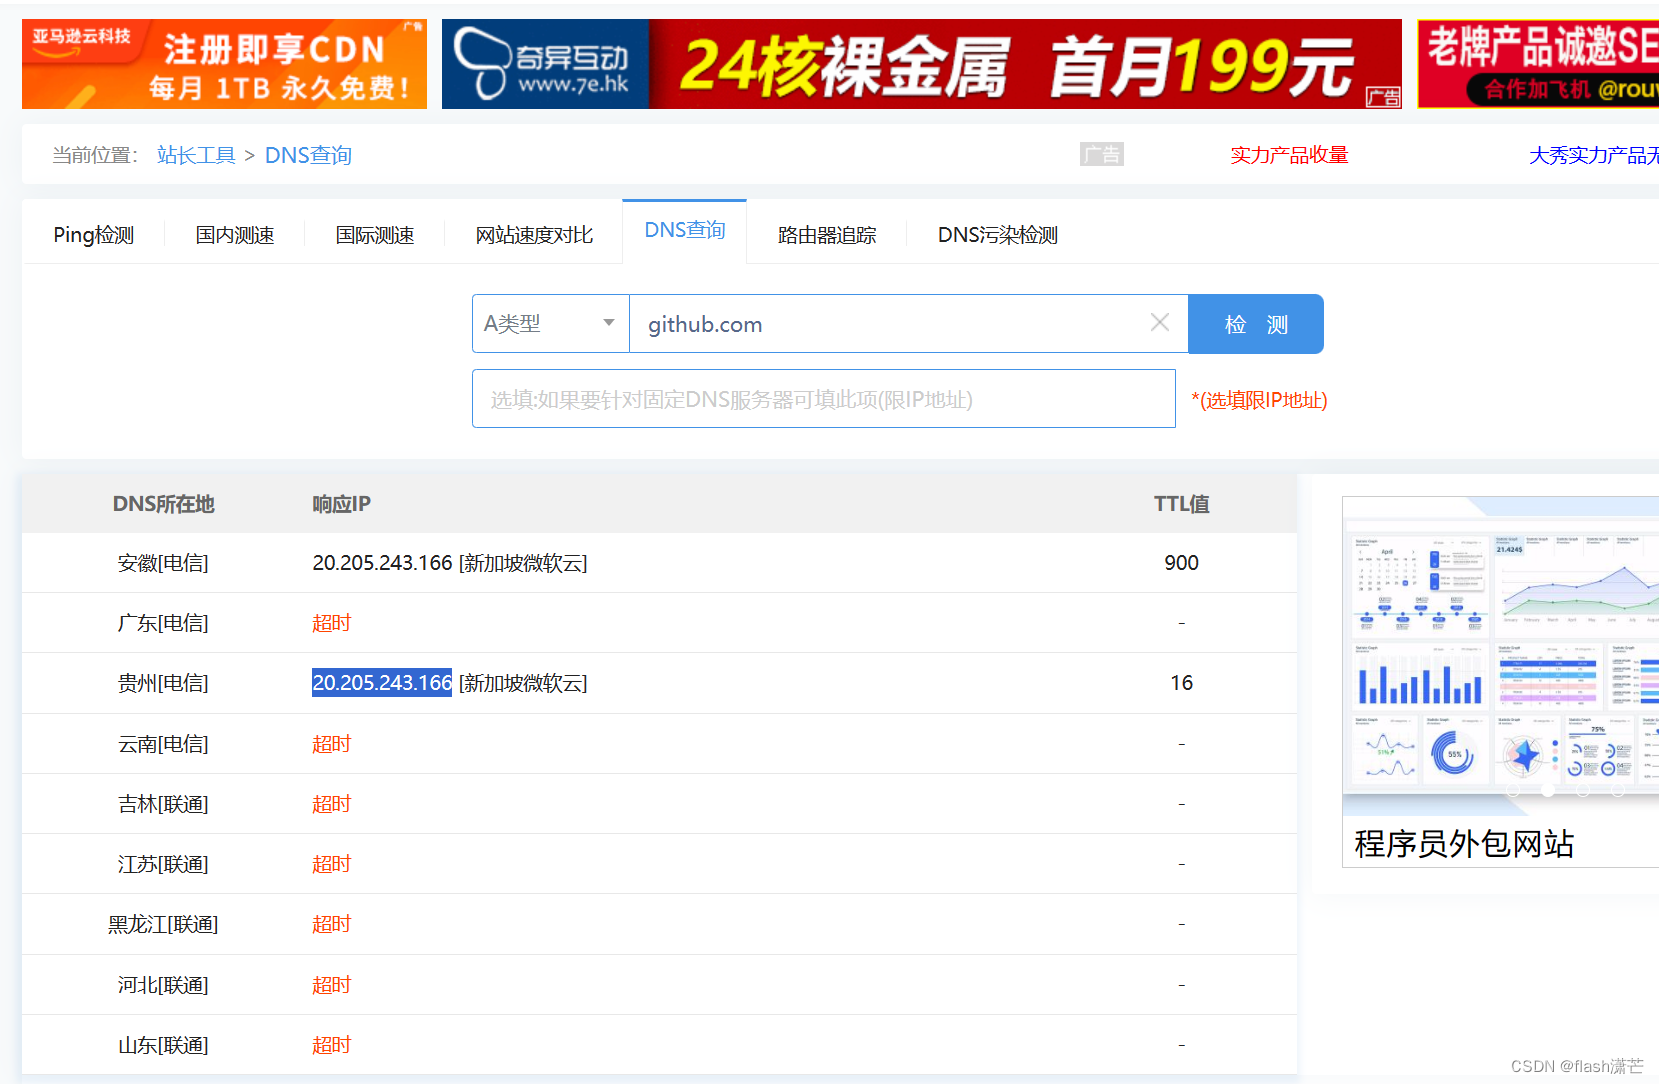Click 超时 in the 江苏[联通] row
Image resolution: width=1659 pixels, height=1084 pixels.
[332, 864]
